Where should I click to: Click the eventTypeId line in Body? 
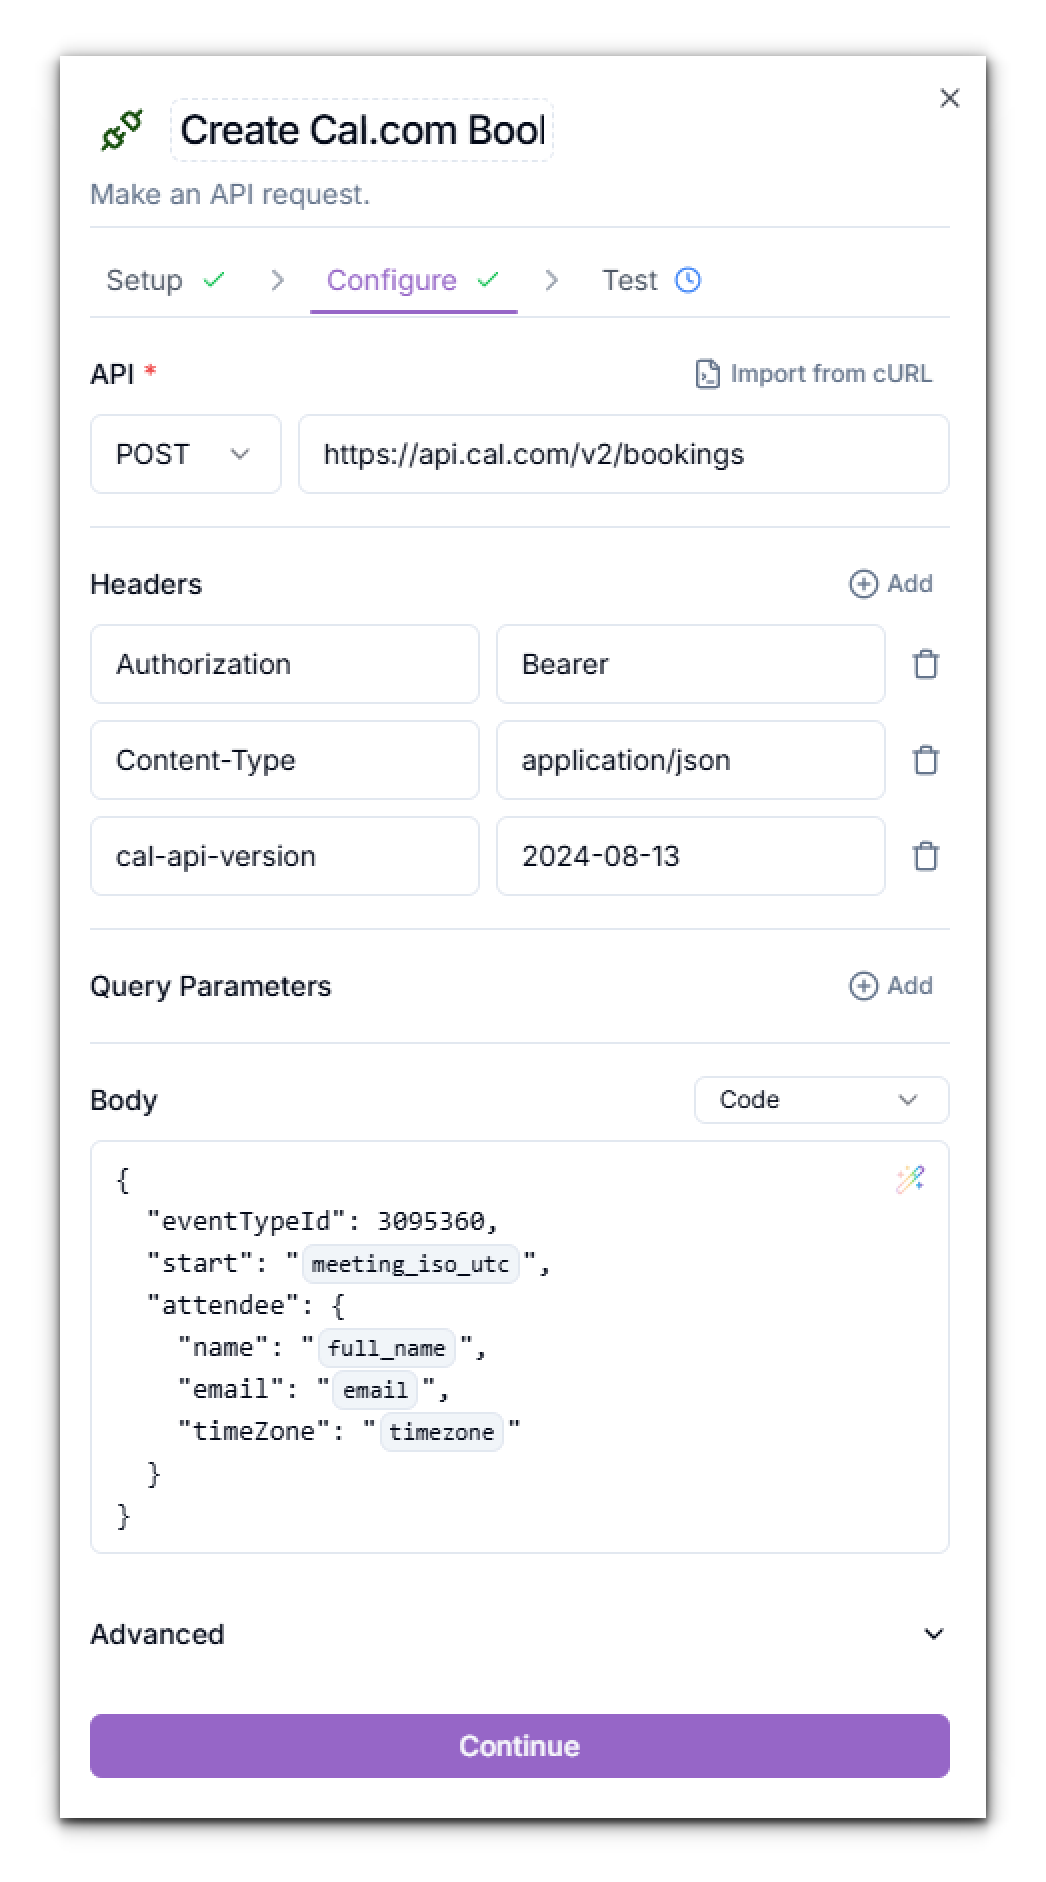pyautogui.click(x=322, y=1221)
